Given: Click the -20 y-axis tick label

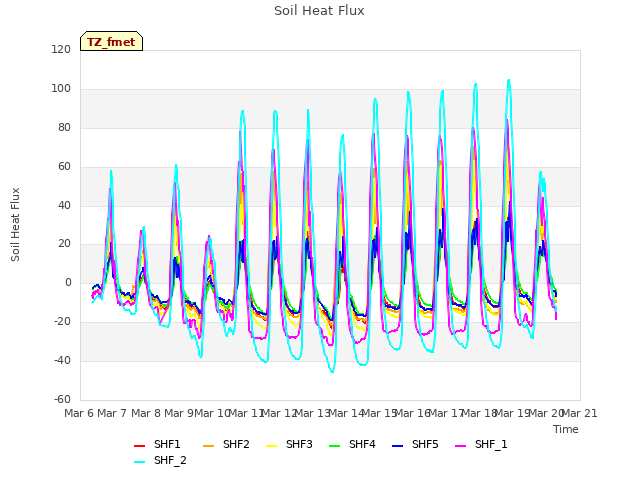Looking at the screenshot, I should pos(62,322).
